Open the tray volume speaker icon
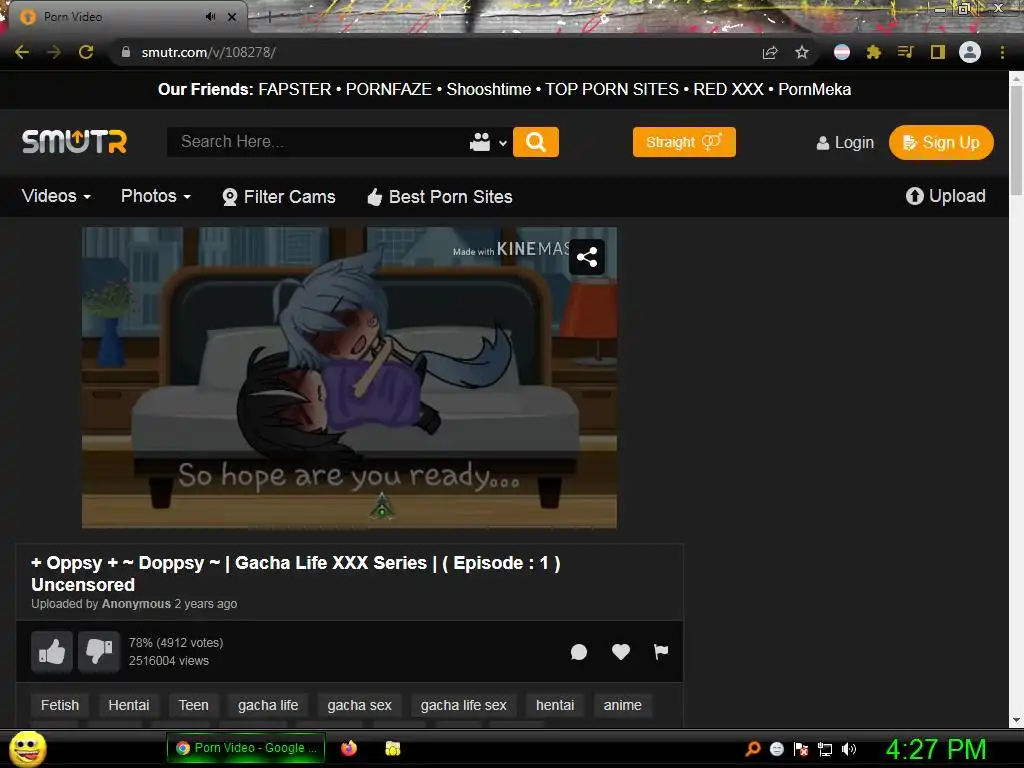 coord(849,749)
